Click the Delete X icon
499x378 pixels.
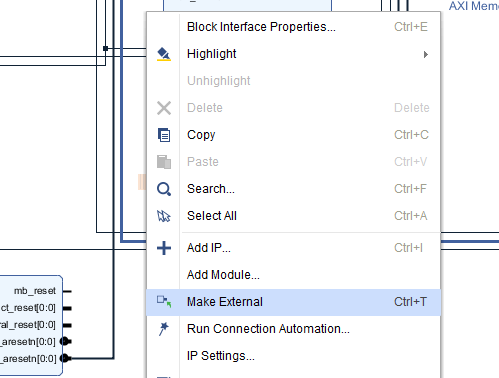(164, 108)
